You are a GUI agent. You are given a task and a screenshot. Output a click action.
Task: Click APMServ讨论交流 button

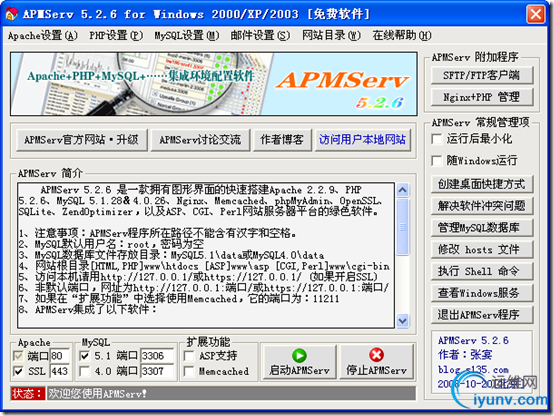(x=200, y=140)
